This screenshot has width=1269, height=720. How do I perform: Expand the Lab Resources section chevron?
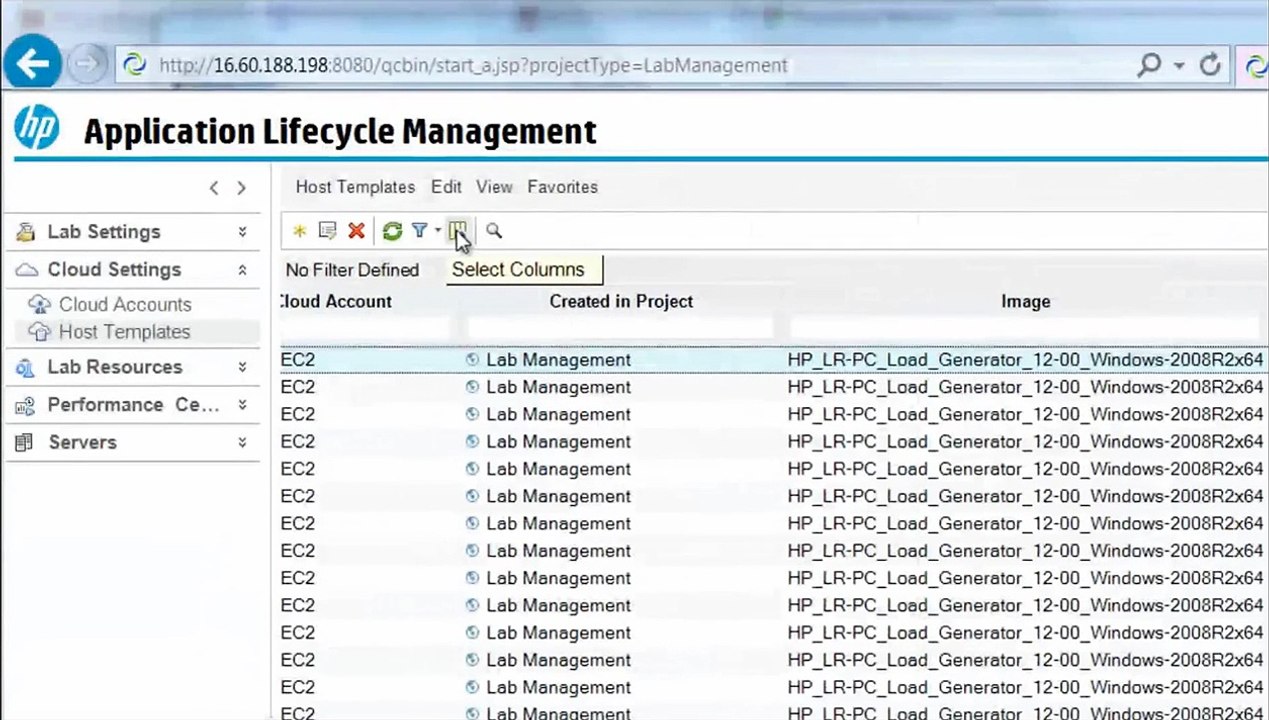[x=242, y=367]
